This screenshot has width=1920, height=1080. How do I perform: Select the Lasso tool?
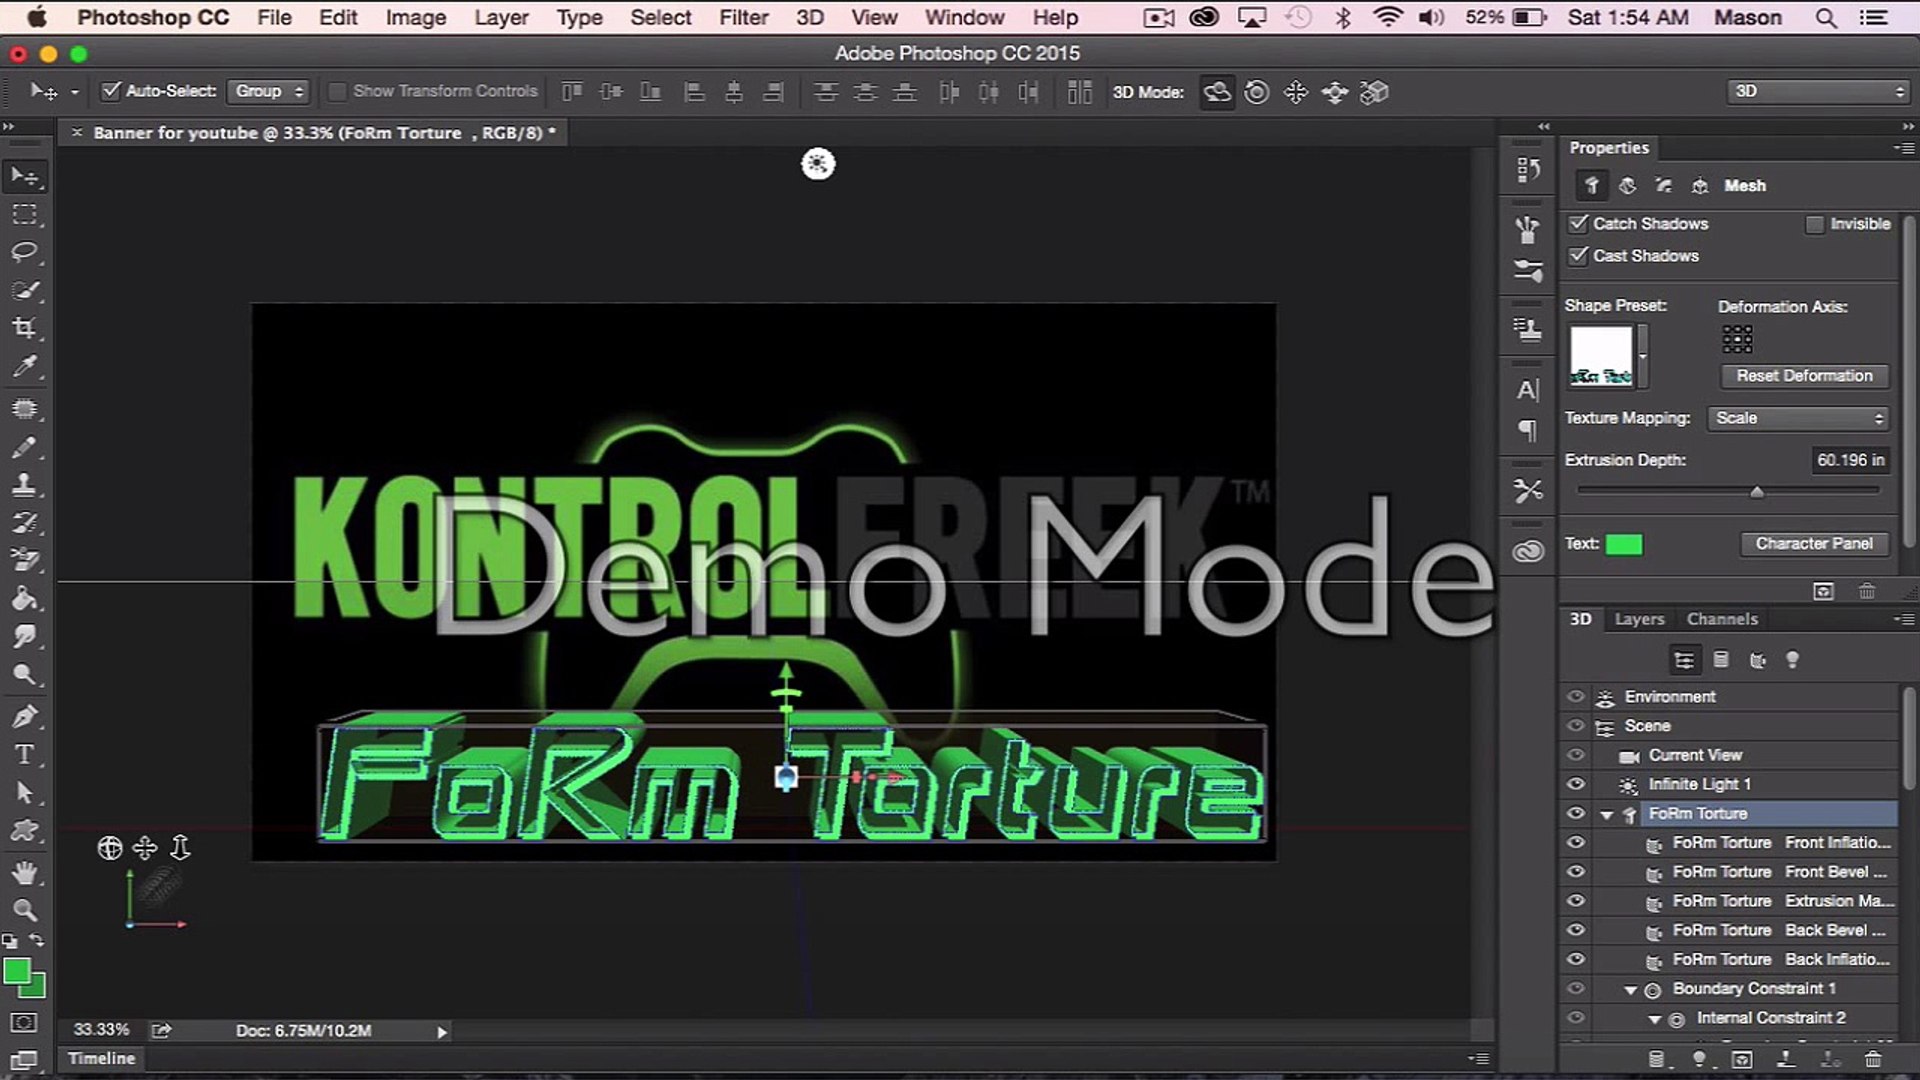coord(24,252)
